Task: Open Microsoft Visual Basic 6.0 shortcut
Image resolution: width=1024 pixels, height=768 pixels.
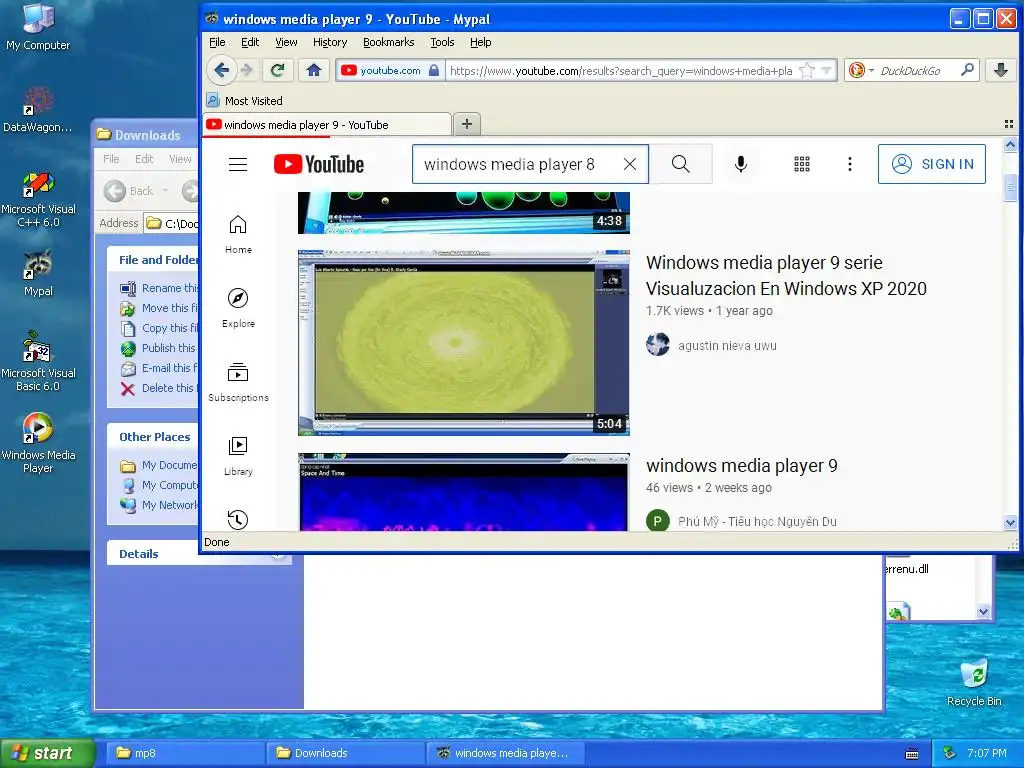Action: coord(38,361)
